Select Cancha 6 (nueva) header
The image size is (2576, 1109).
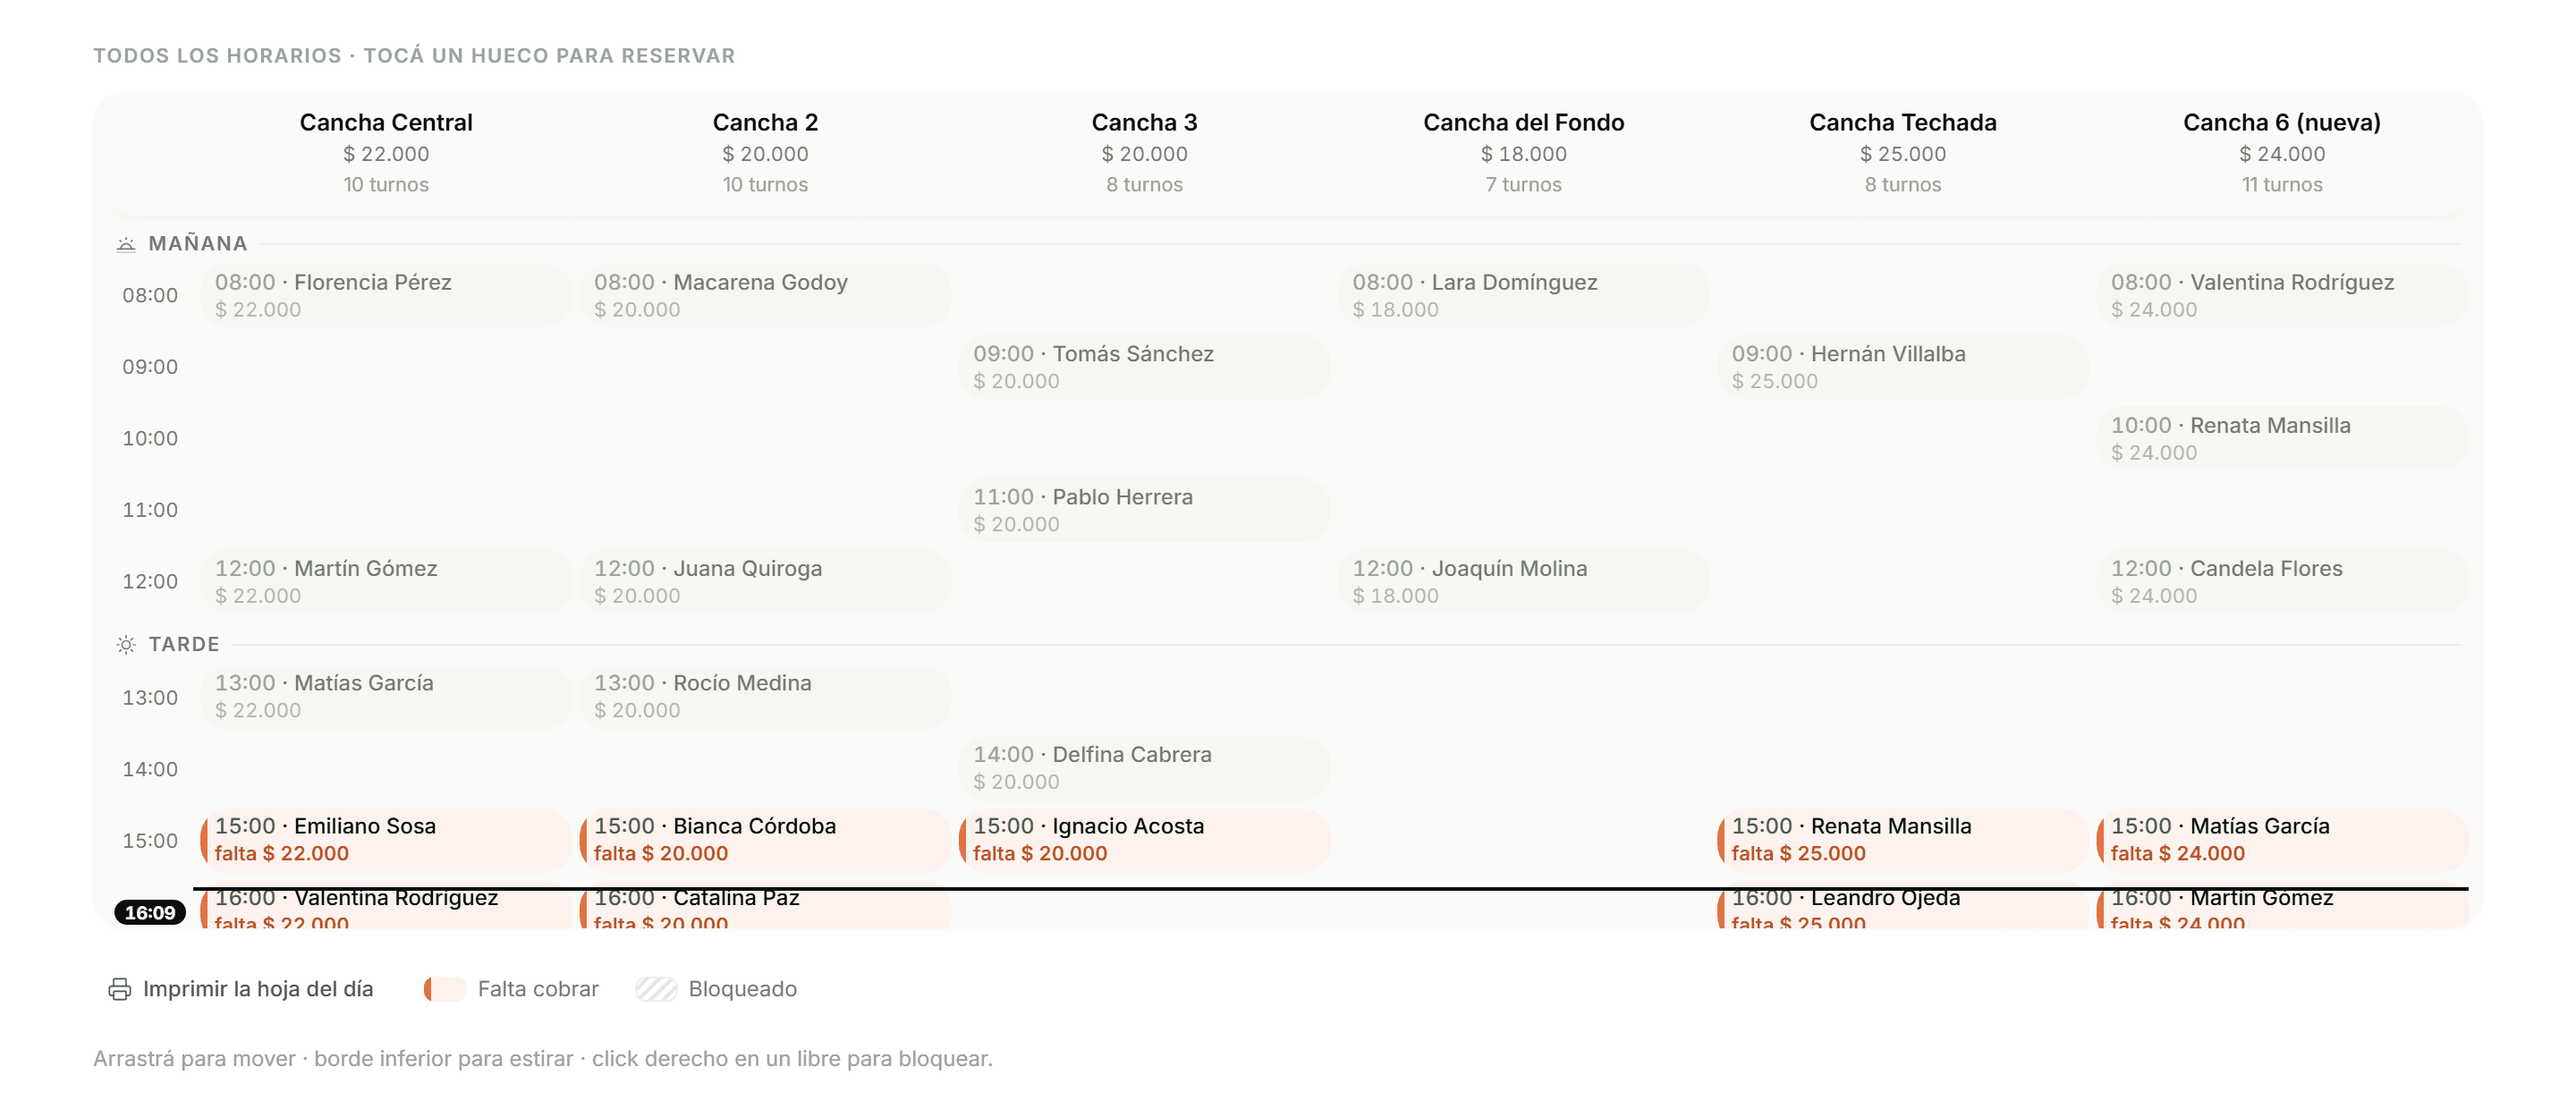2281,153
